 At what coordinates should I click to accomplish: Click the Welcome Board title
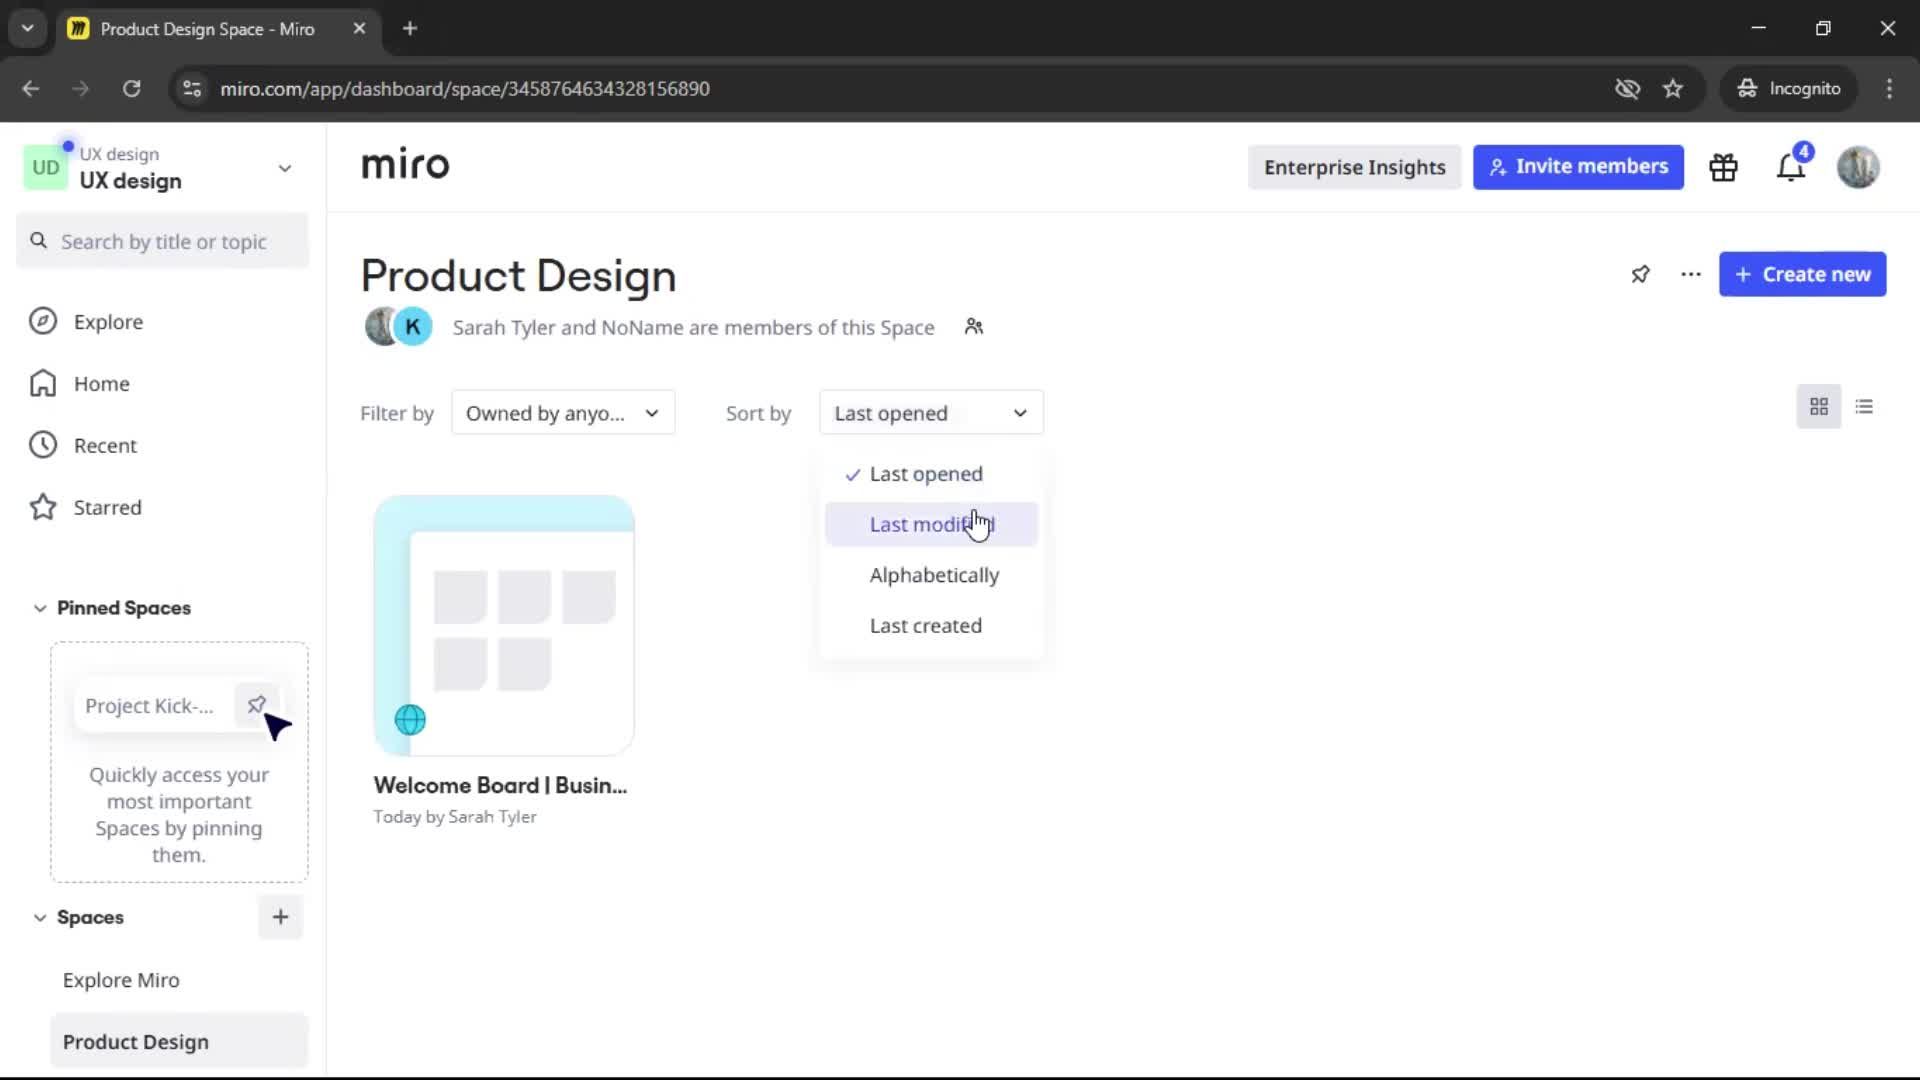(x=500, y=786)
